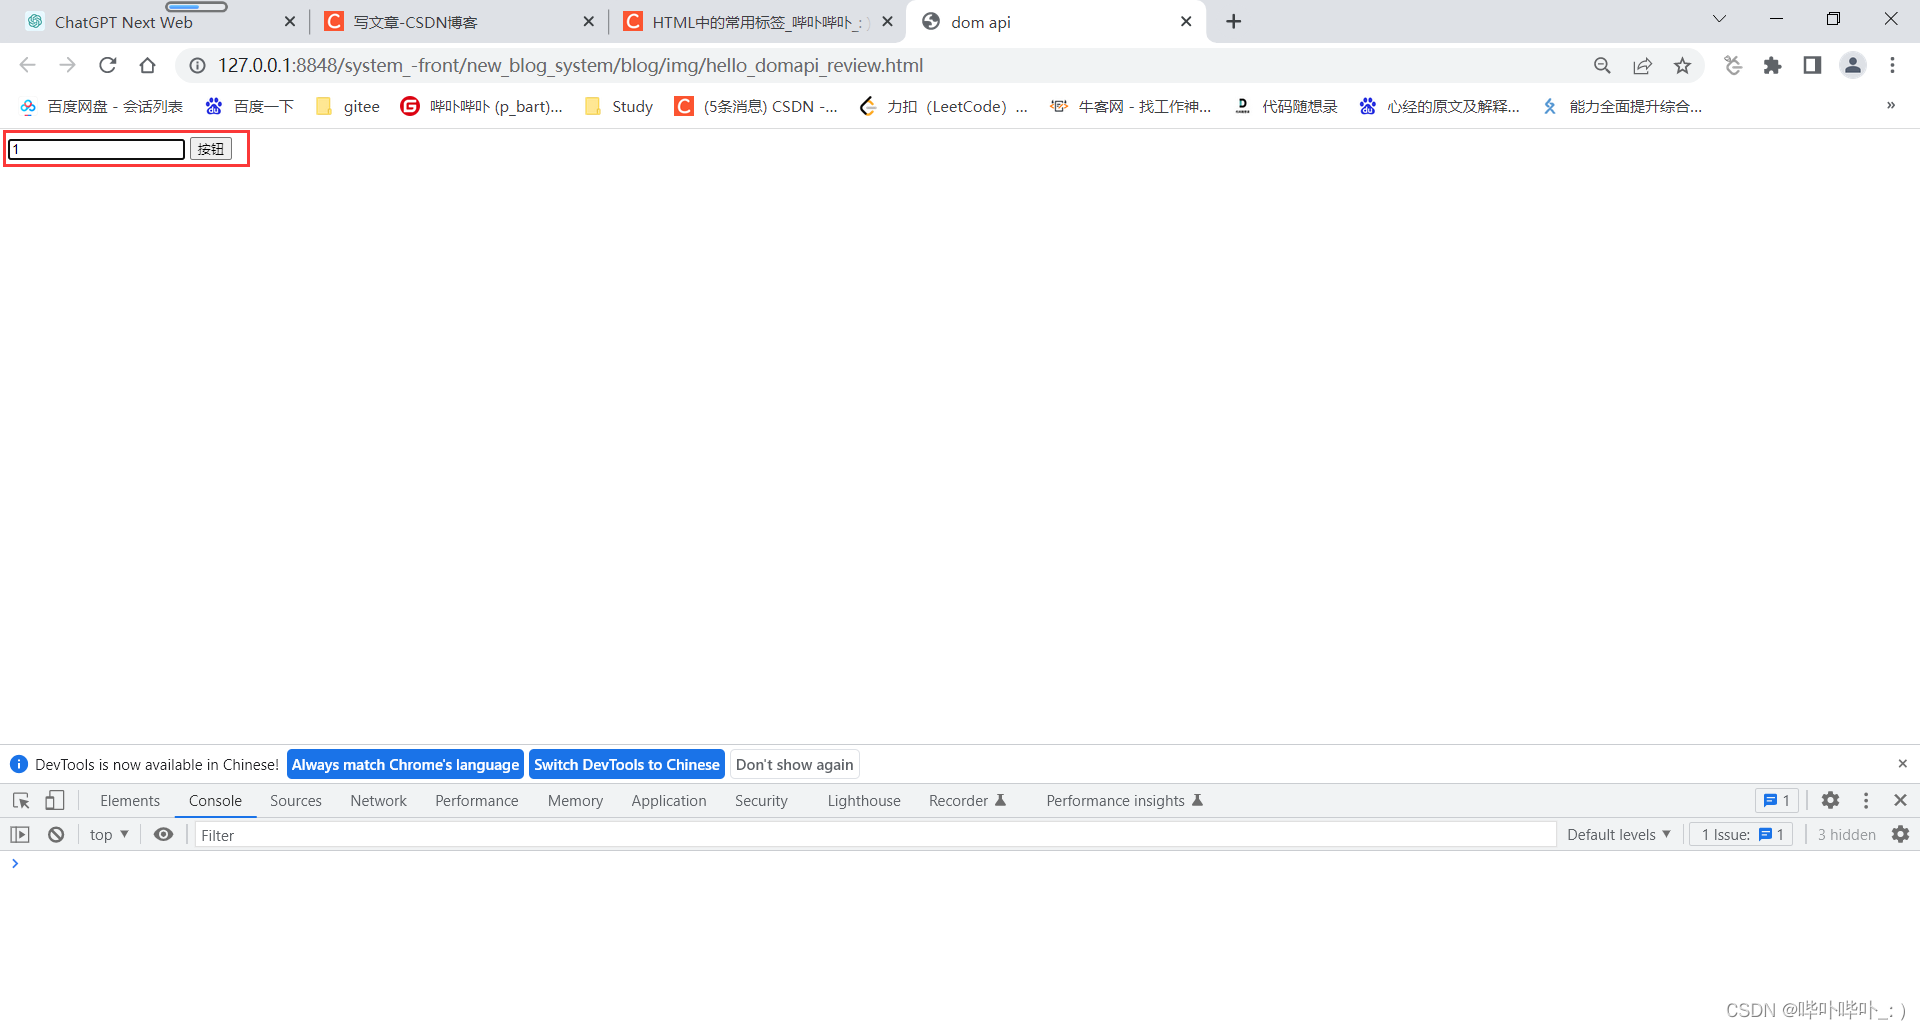Open a new browser tab
Image resolution: width=1920 pixels, height=1030 pixels.
click(1233, 21)
